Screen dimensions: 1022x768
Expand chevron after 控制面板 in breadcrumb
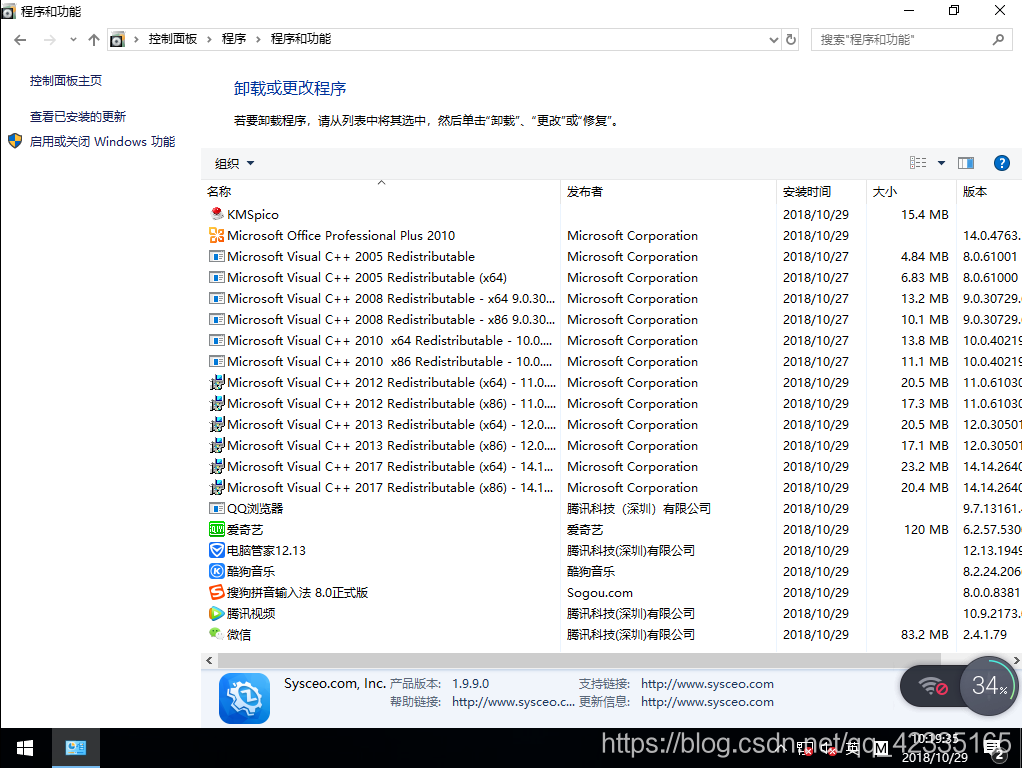[209, 39]
